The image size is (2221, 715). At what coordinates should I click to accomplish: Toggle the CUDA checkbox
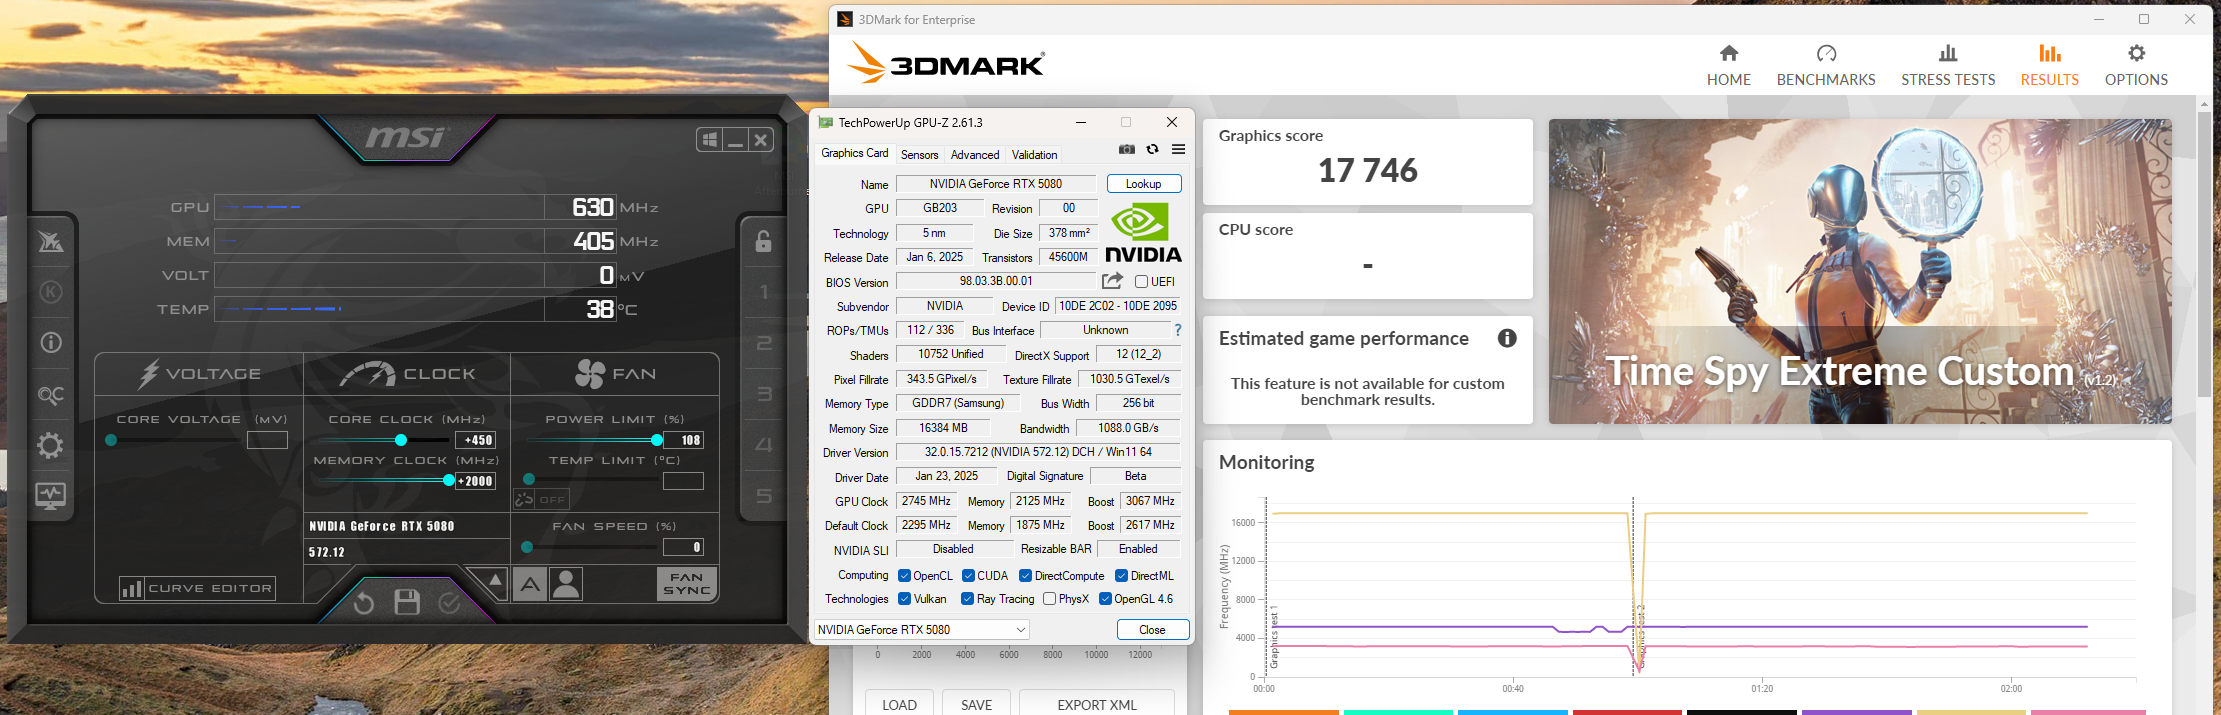pyautogui.click(x=968, y=576)
